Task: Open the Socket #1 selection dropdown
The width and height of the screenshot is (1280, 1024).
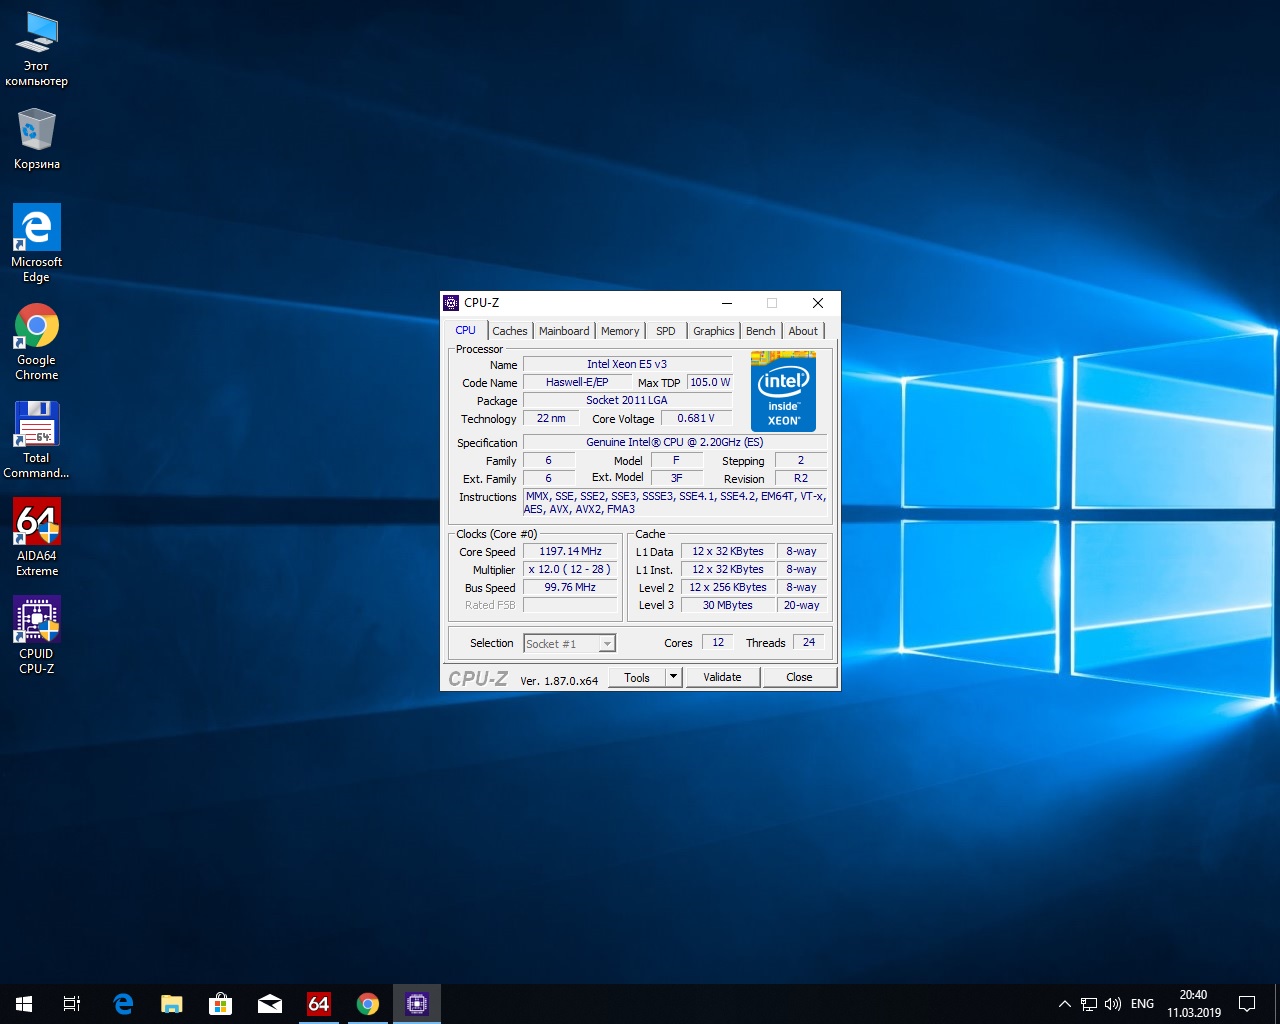Action: coord(570,644)
